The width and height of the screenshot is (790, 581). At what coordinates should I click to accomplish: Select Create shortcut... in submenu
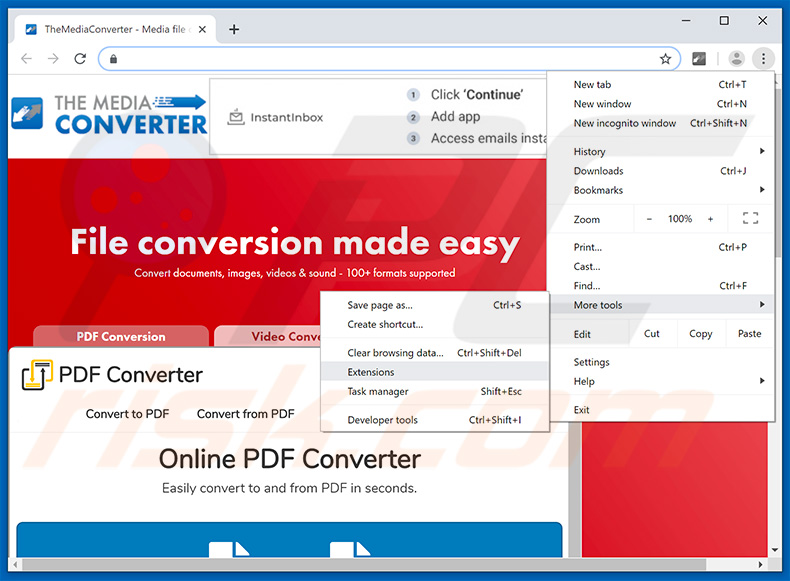(434, 325)
